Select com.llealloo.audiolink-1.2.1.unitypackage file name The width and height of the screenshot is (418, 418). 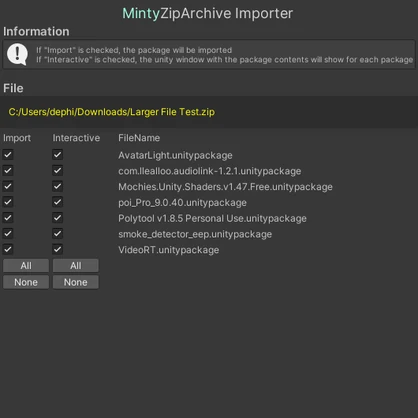coord(210,171)
